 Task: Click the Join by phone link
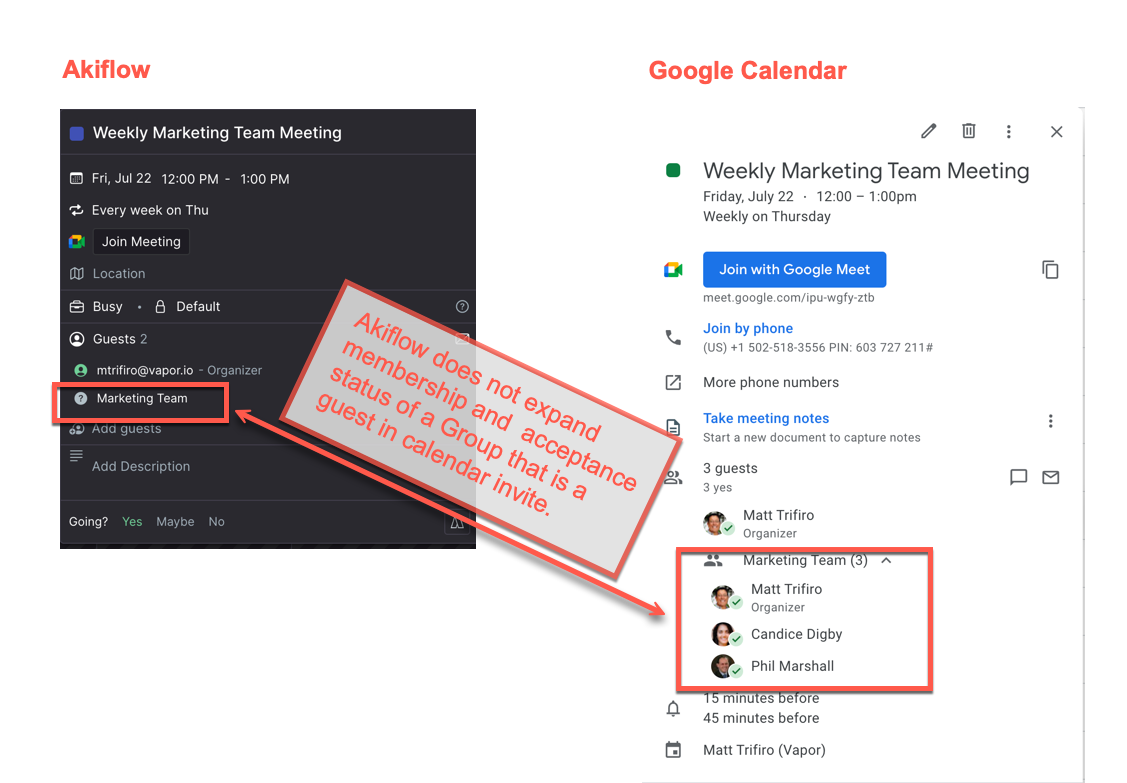pyautogui.click(x=748, y=329)
